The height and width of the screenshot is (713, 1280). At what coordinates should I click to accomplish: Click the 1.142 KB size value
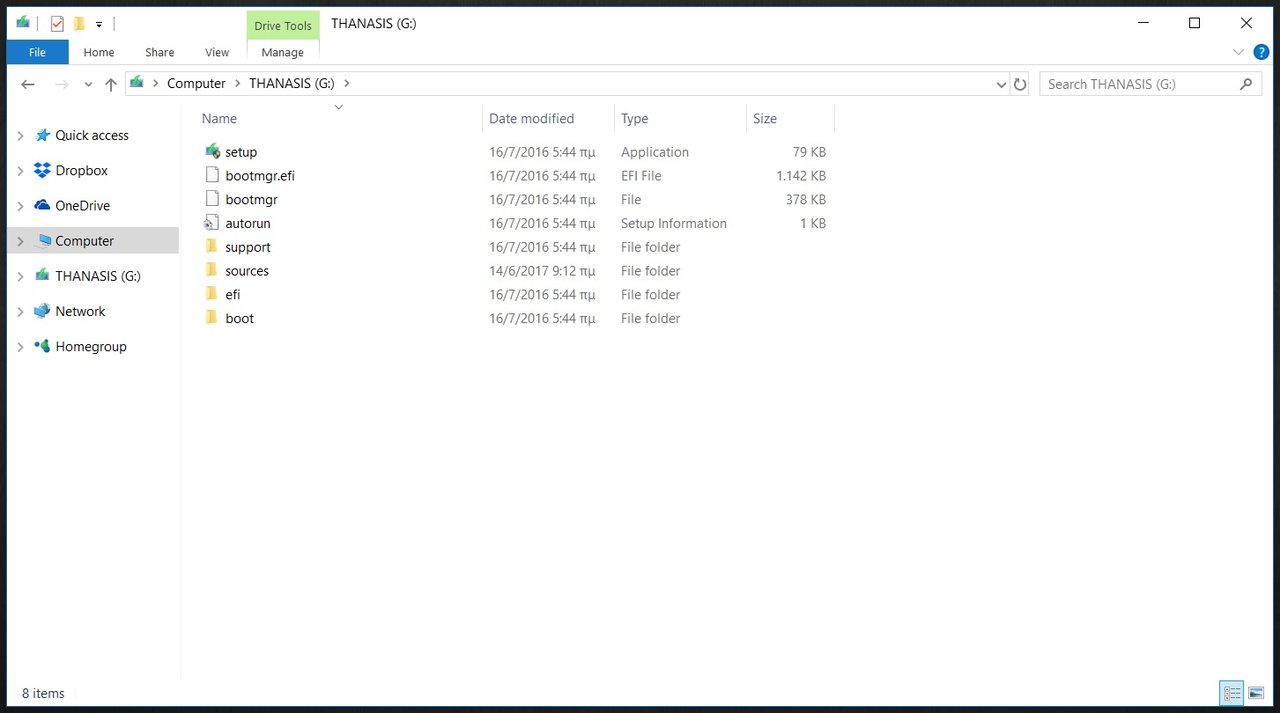pos(801,176)
